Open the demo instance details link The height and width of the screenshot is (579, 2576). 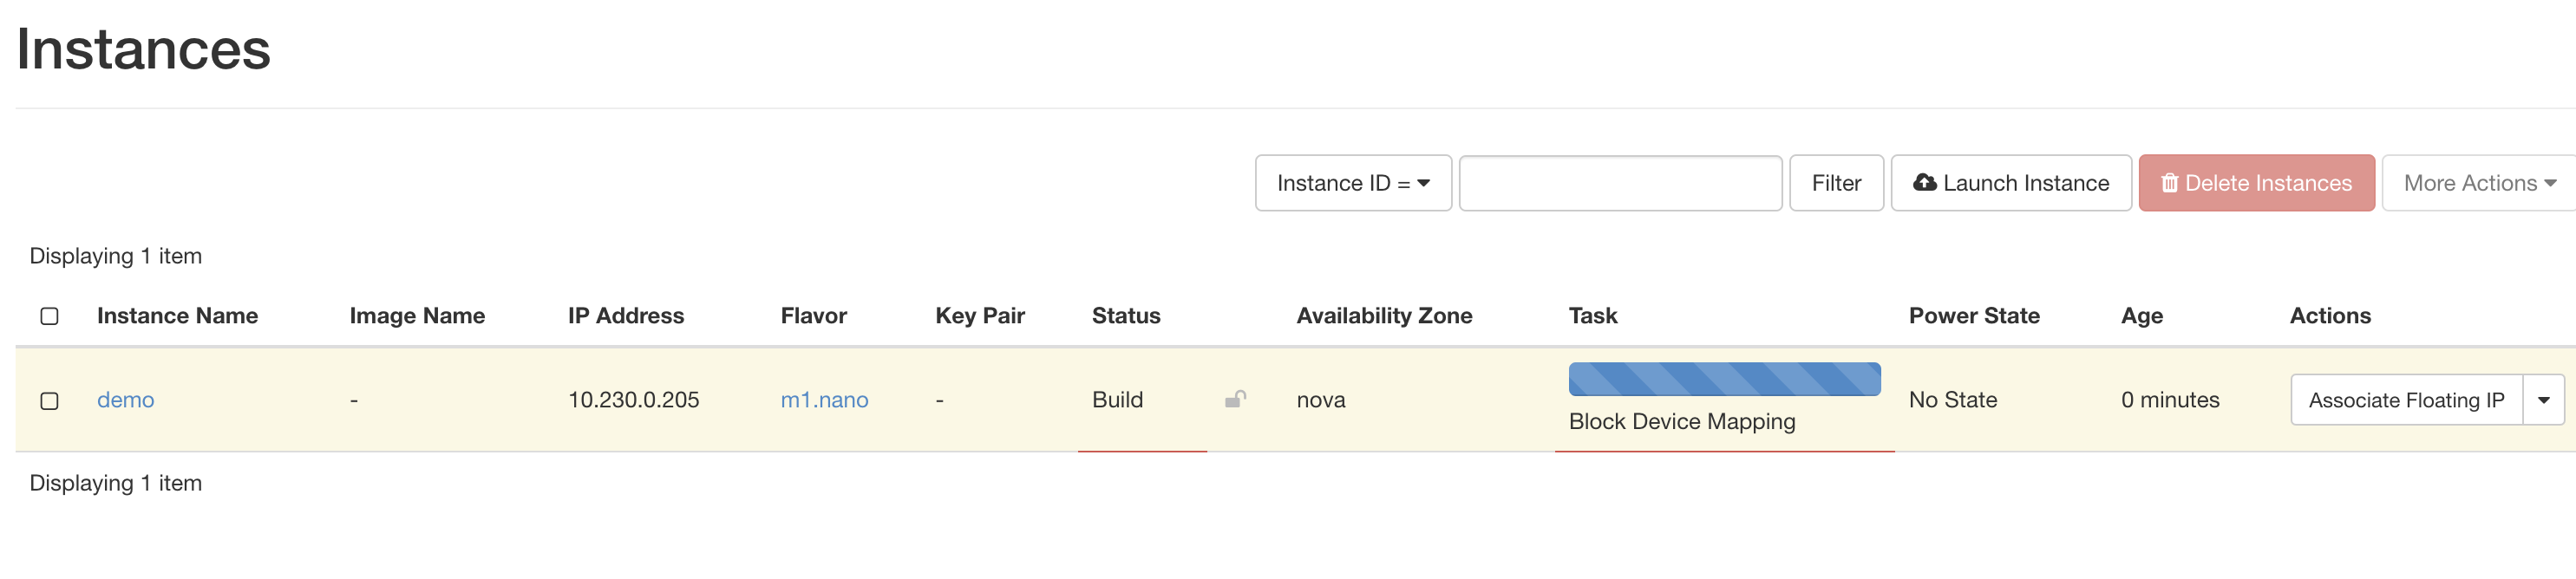click(x=125, y=399)
